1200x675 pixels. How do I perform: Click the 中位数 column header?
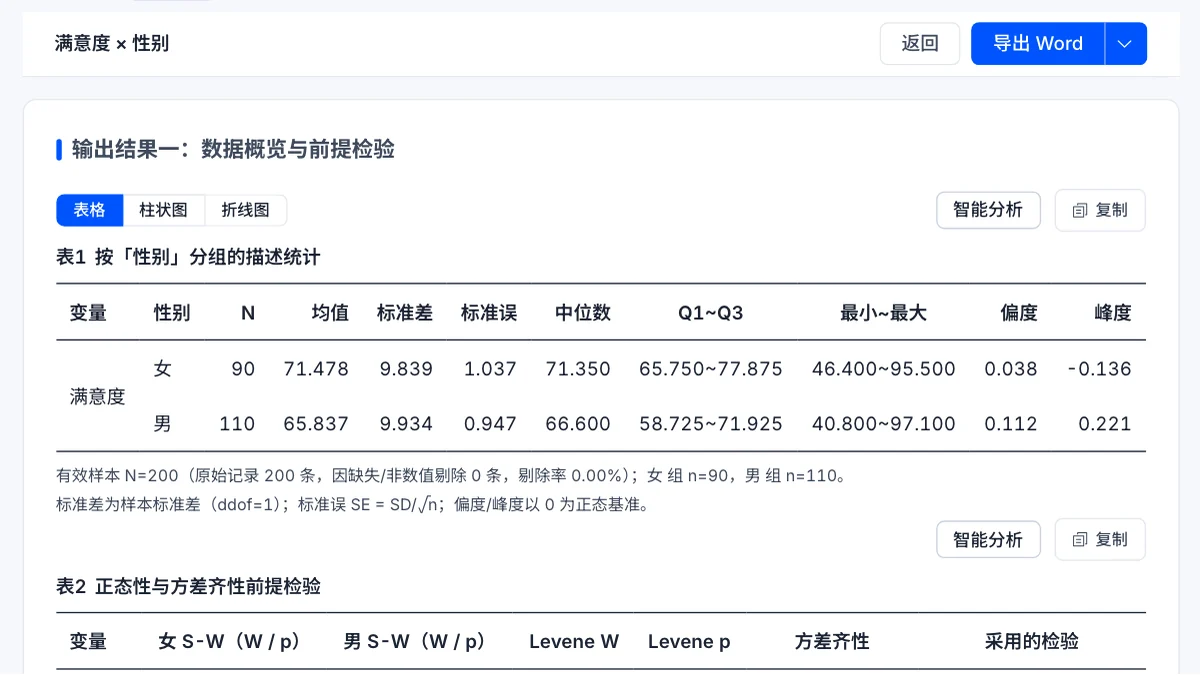[583, 313]
